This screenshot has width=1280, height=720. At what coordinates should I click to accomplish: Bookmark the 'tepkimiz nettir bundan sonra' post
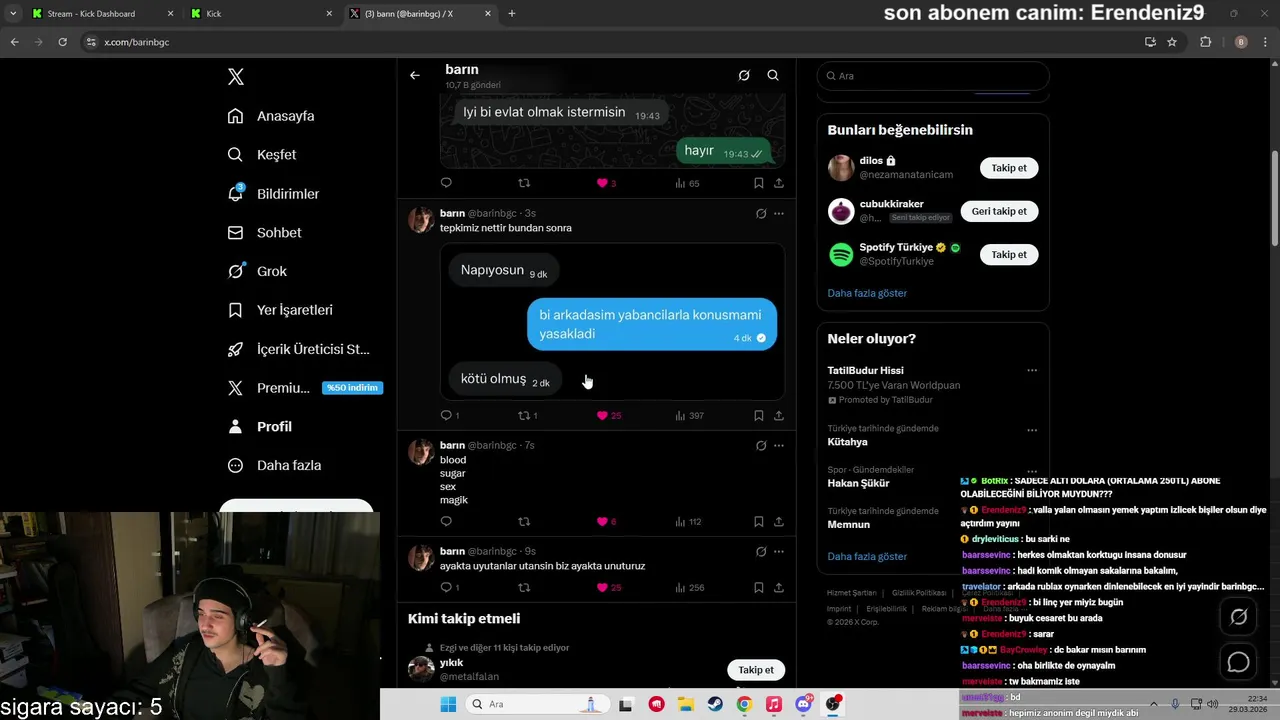tap(759, 415)
